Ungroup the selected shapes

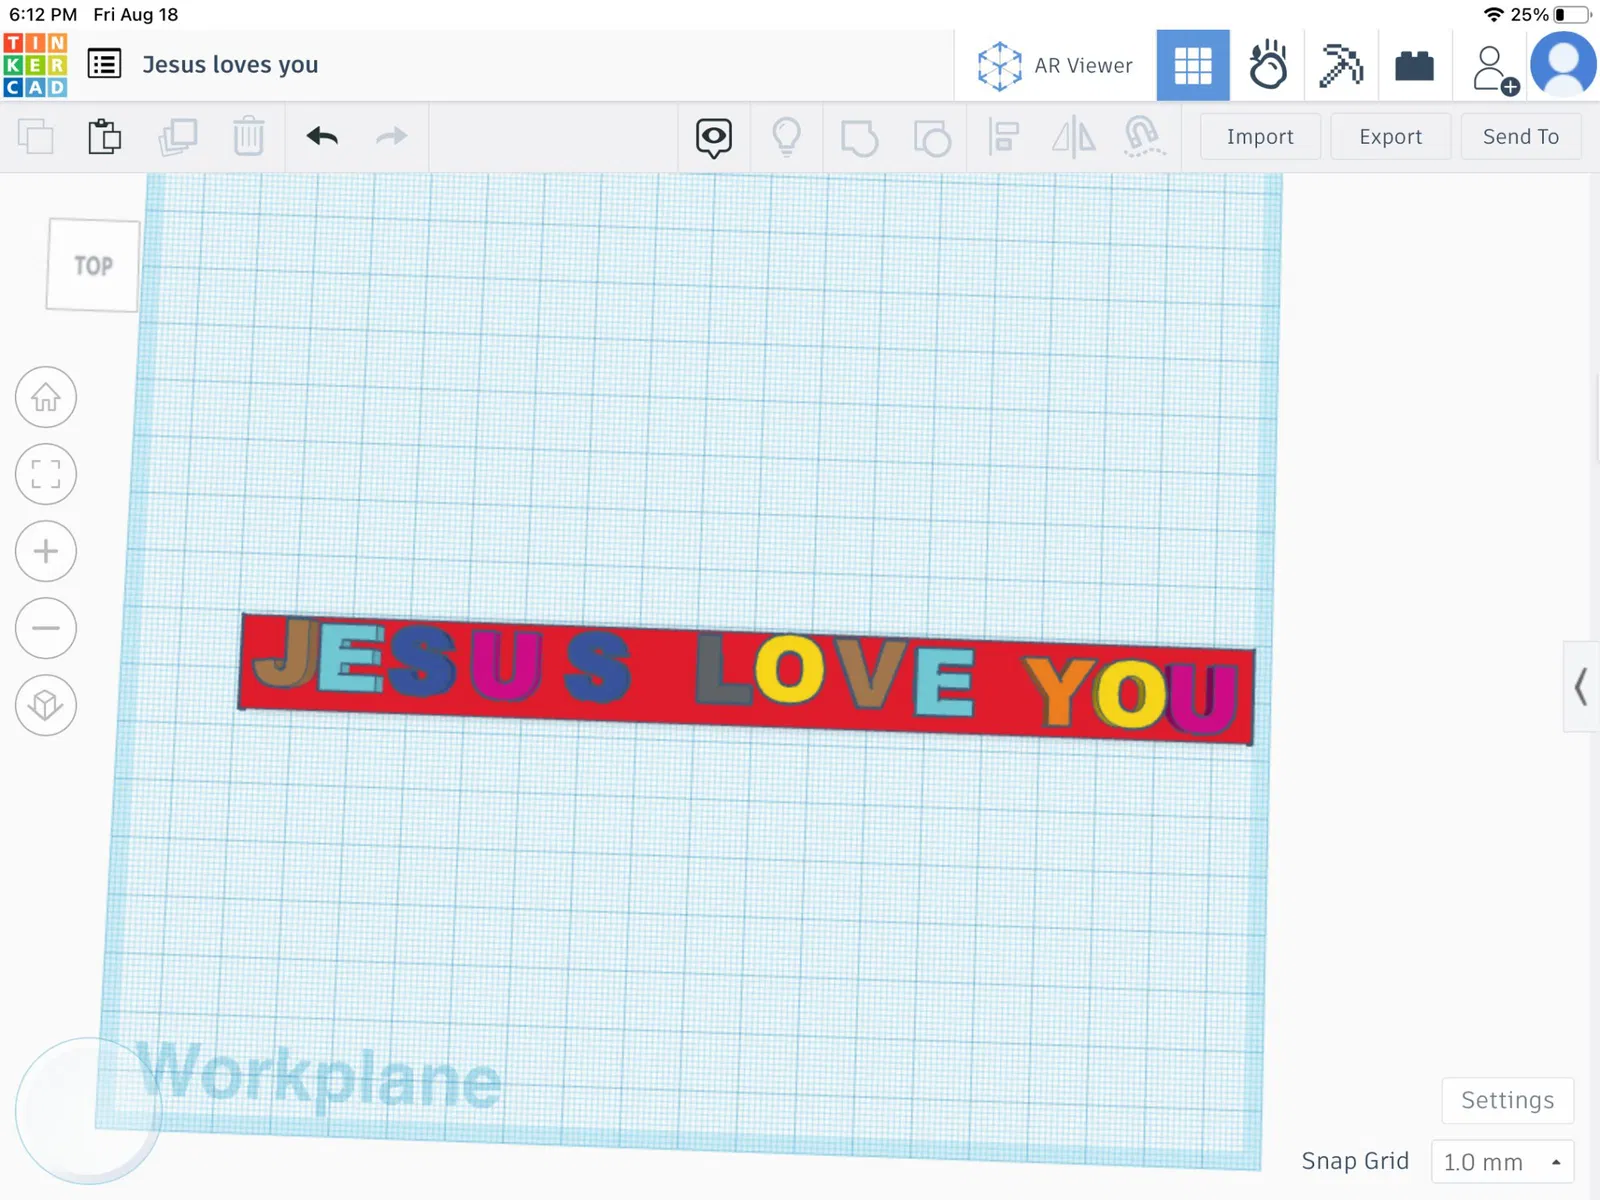click(932, 138)
